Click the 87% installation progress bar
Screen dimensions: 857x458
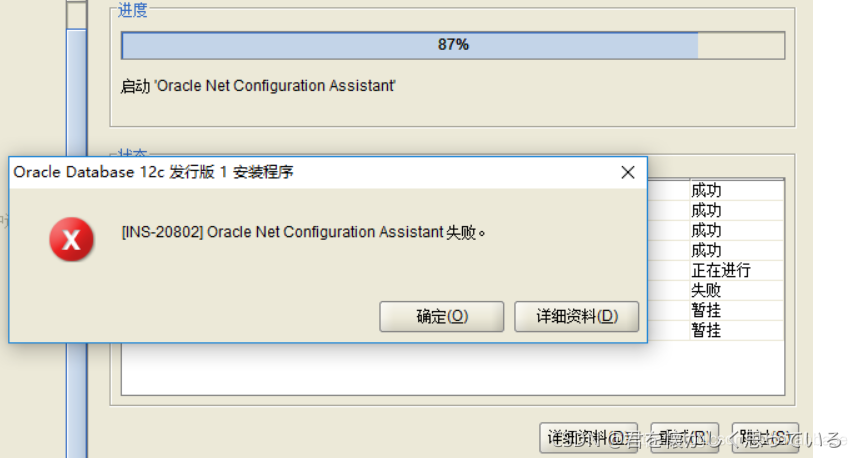pos(453,45)
